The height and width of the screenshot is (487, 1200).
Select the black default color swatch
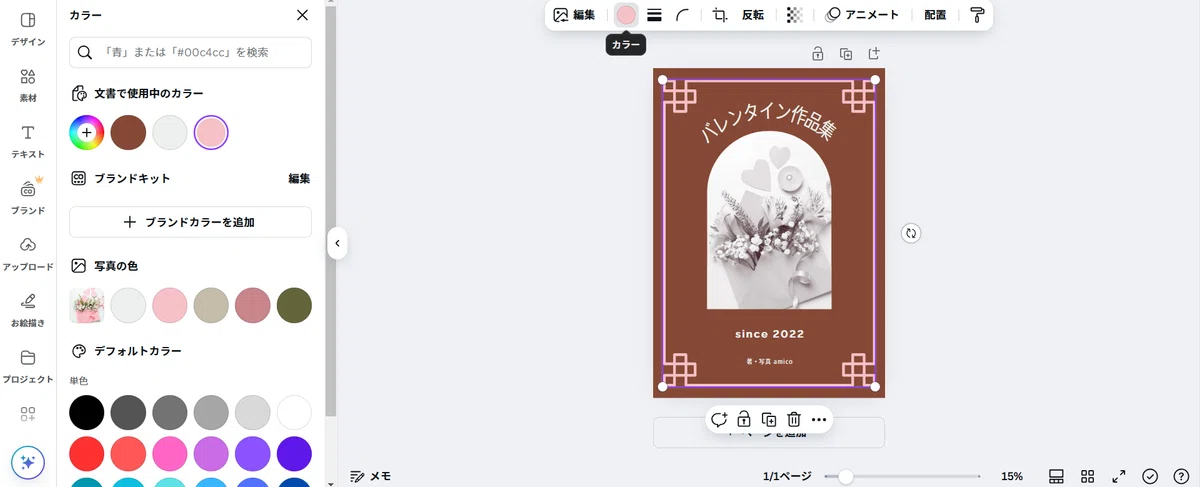coord(87,412)
